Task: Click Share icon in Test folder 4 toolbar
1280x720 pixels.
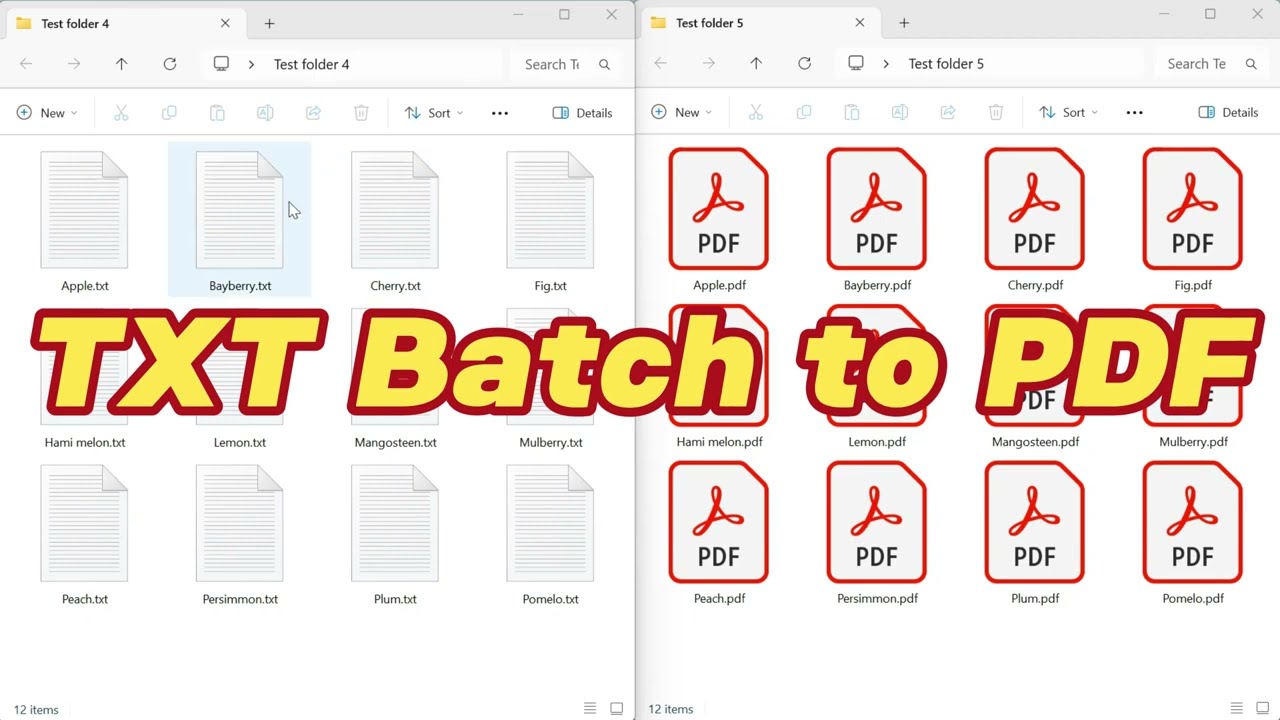Action: point(313,113)
